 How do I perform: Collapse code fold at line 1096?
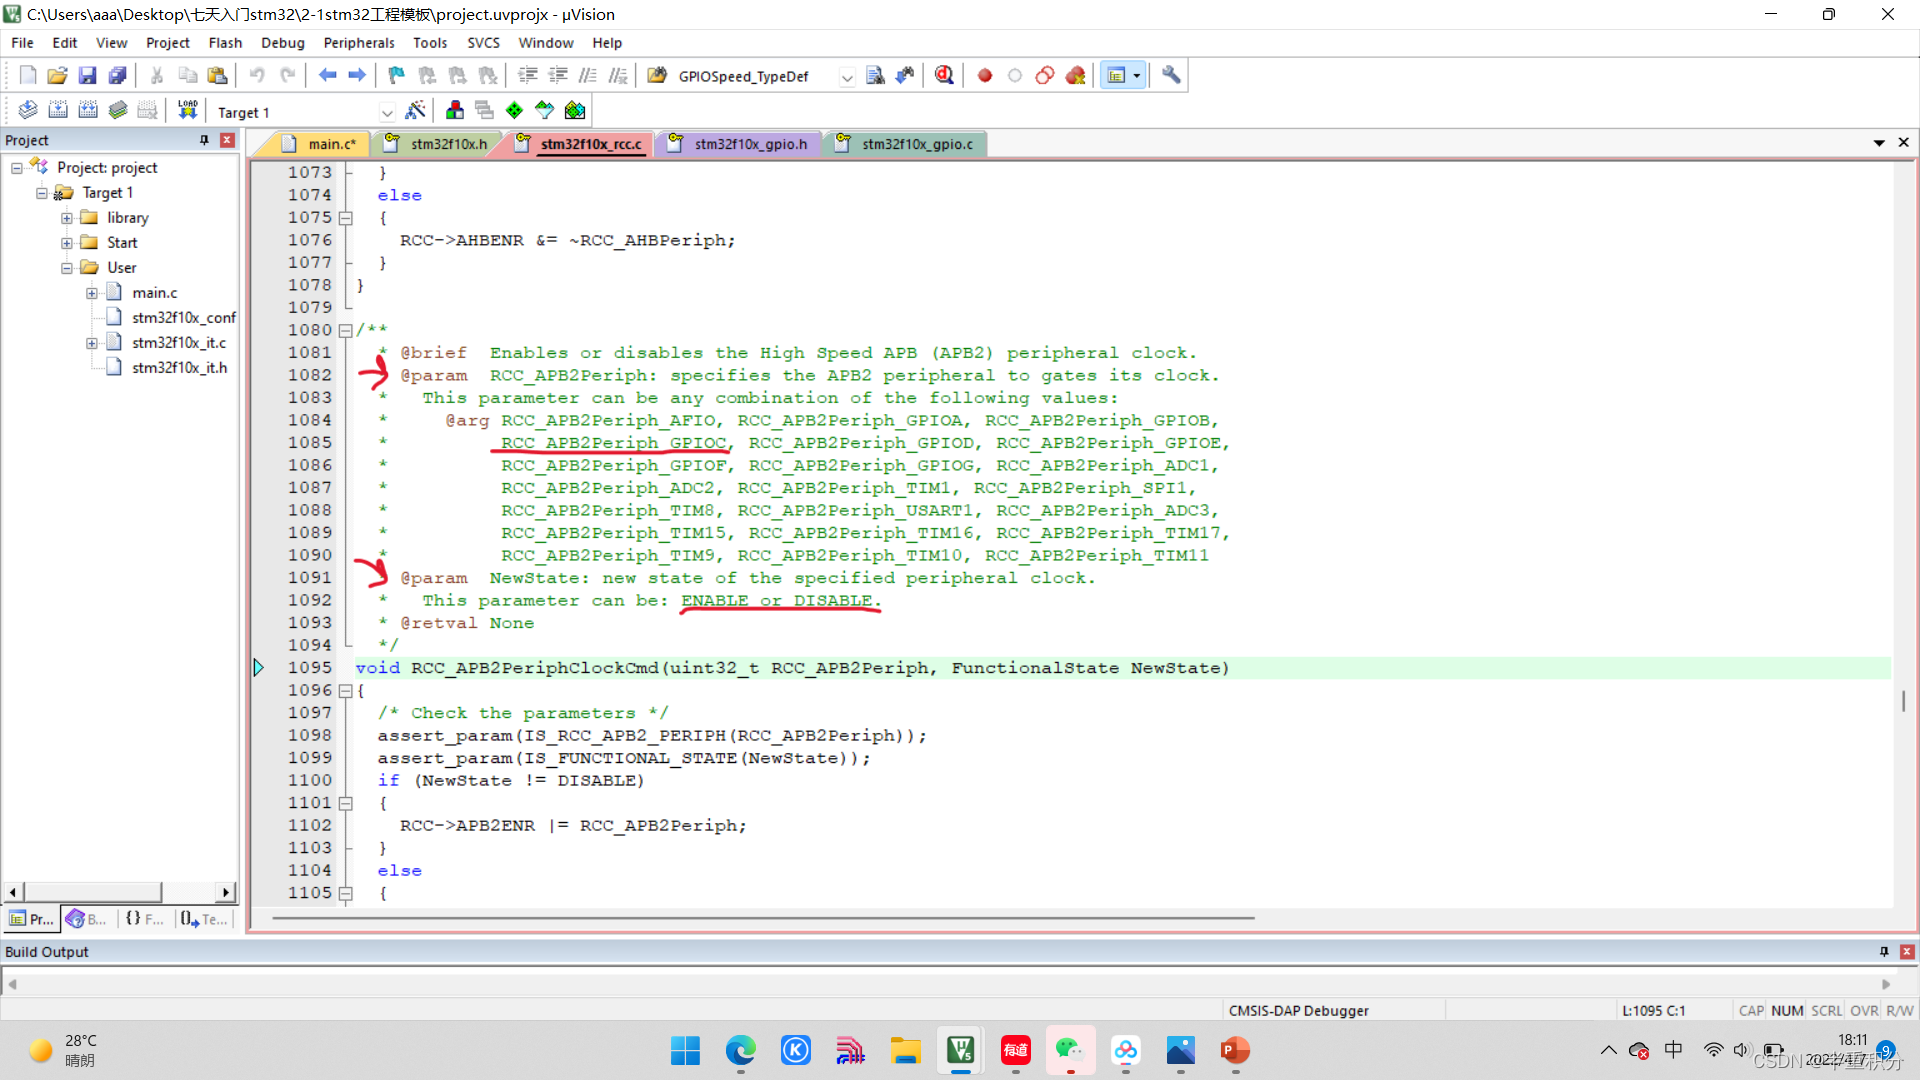tap(345, 691)
